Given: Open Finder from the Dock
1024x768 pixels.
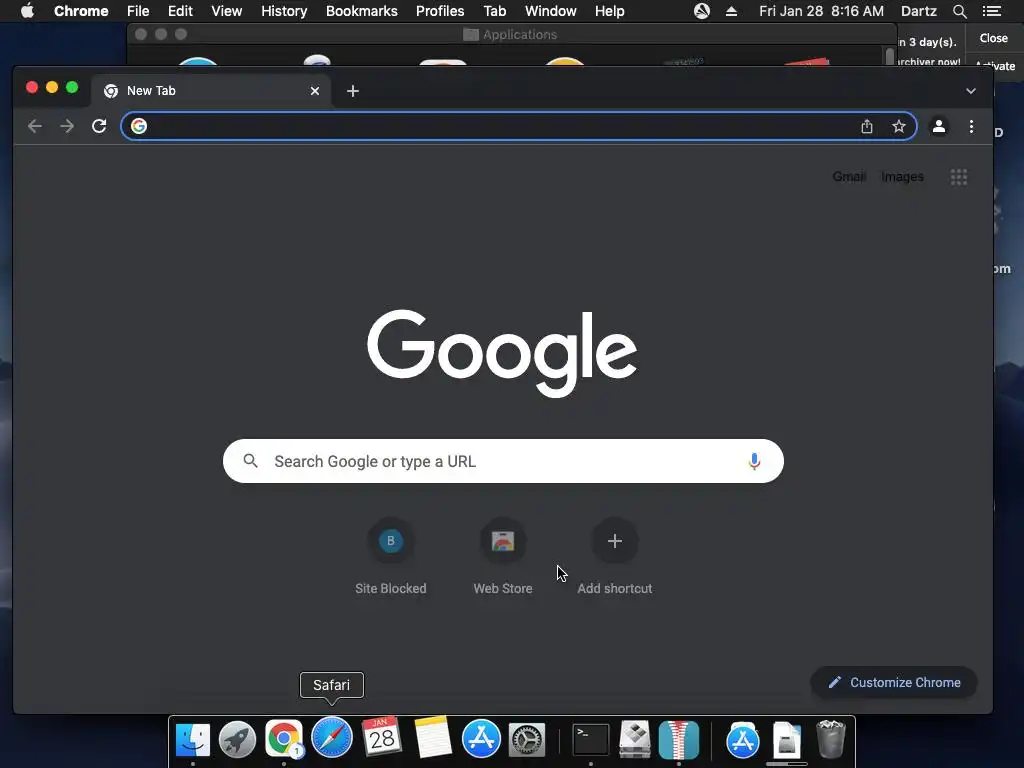Looking at the screenshot, I should click(193, 740).
